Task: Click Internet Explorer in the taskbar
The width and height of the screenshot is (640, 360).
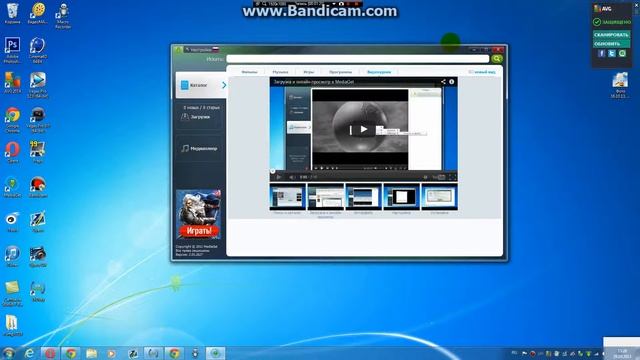Action: [29, 353]
